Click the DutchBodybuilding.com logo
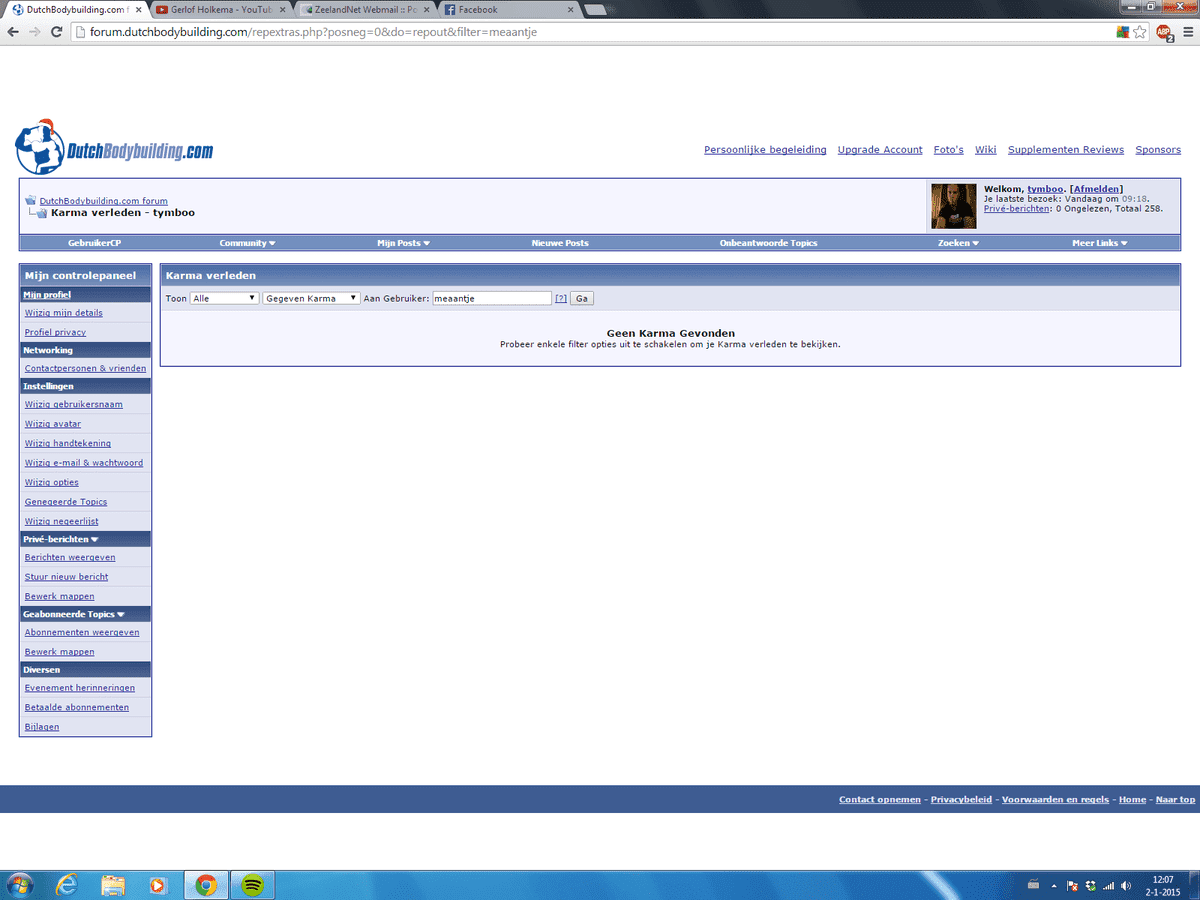This screenshot has width=1200, height=900. [114, 148]
